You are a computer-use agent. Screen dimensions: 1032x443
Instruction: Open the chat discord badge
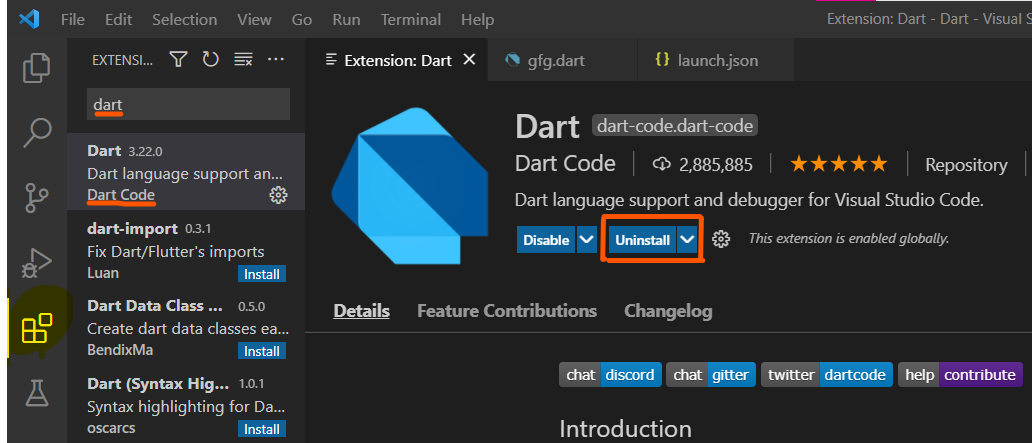click(610, 375)
